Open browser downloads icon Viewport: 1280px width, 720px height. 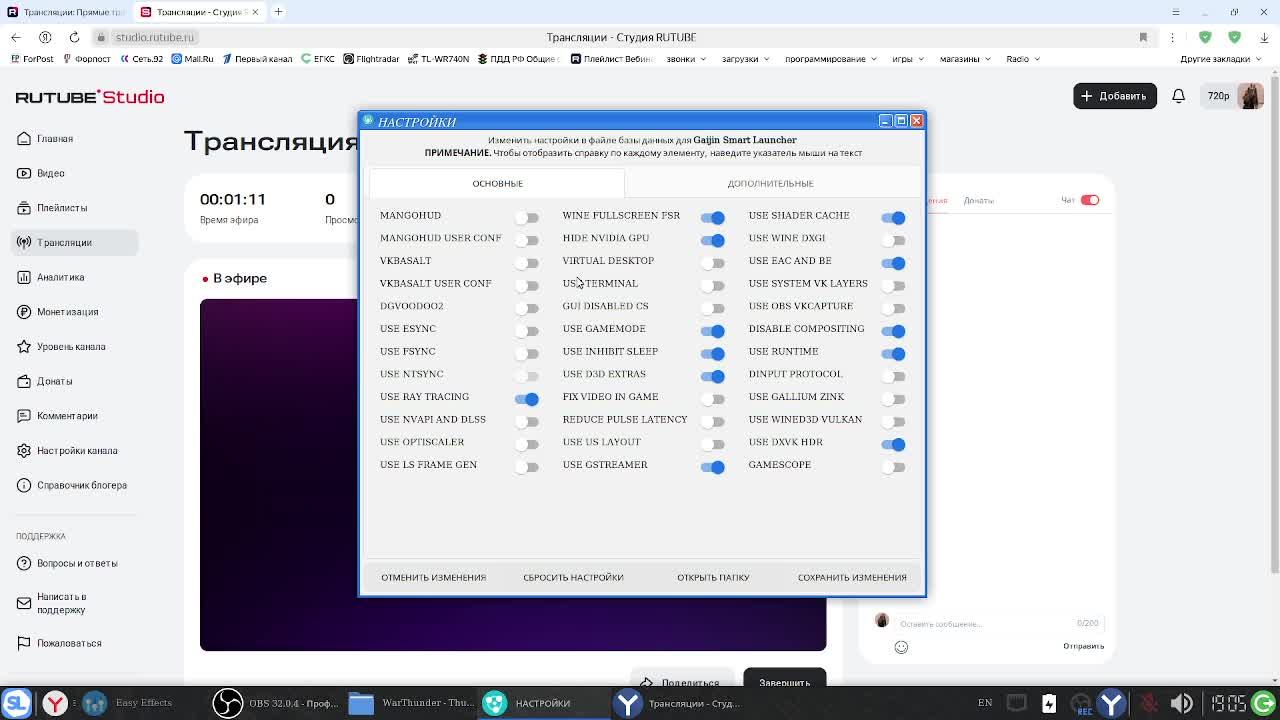(x=1264, y=37)
